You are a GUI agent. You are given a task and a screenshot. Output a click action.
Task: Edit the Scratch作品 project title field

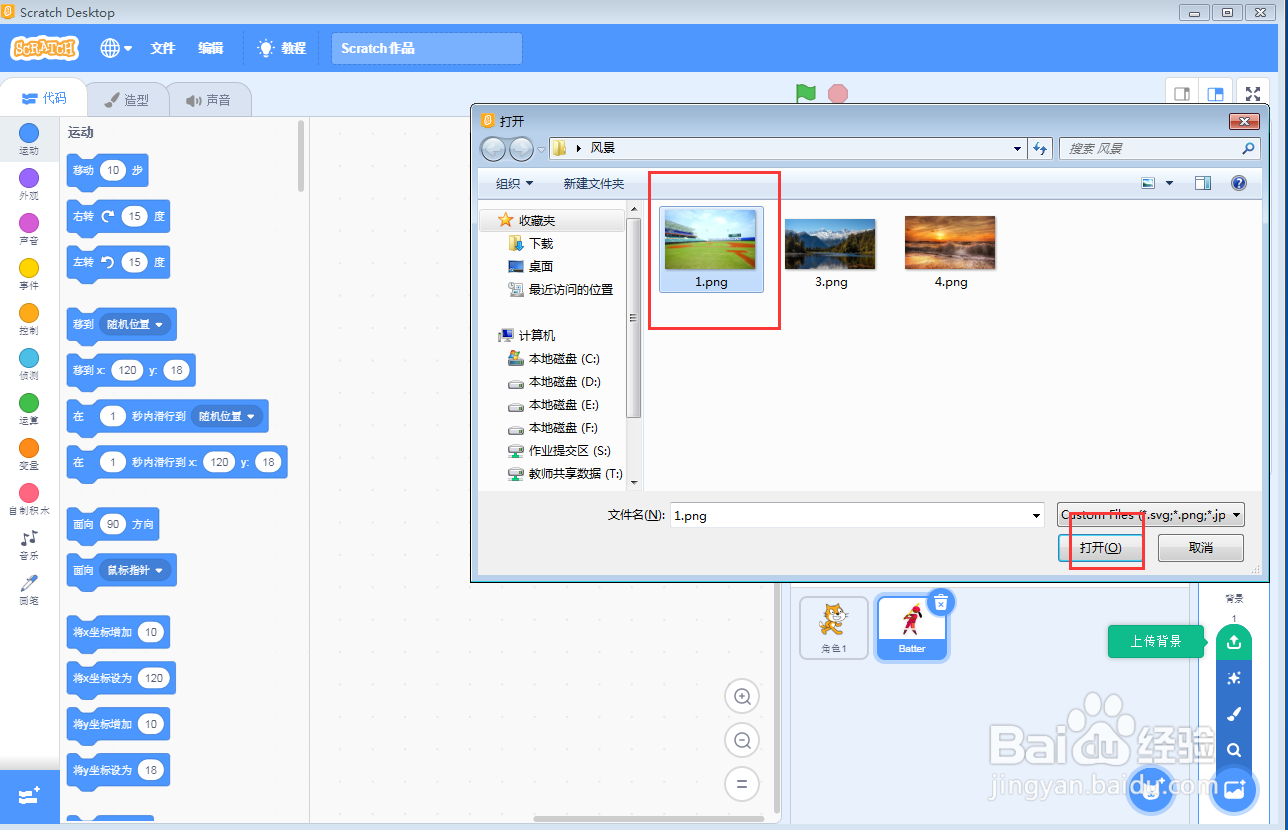[x=427, y=48]
